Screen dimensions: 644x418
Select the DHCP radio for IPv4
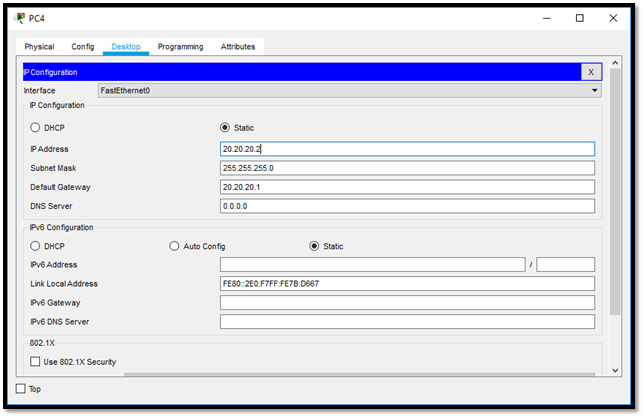pos(36,128)
